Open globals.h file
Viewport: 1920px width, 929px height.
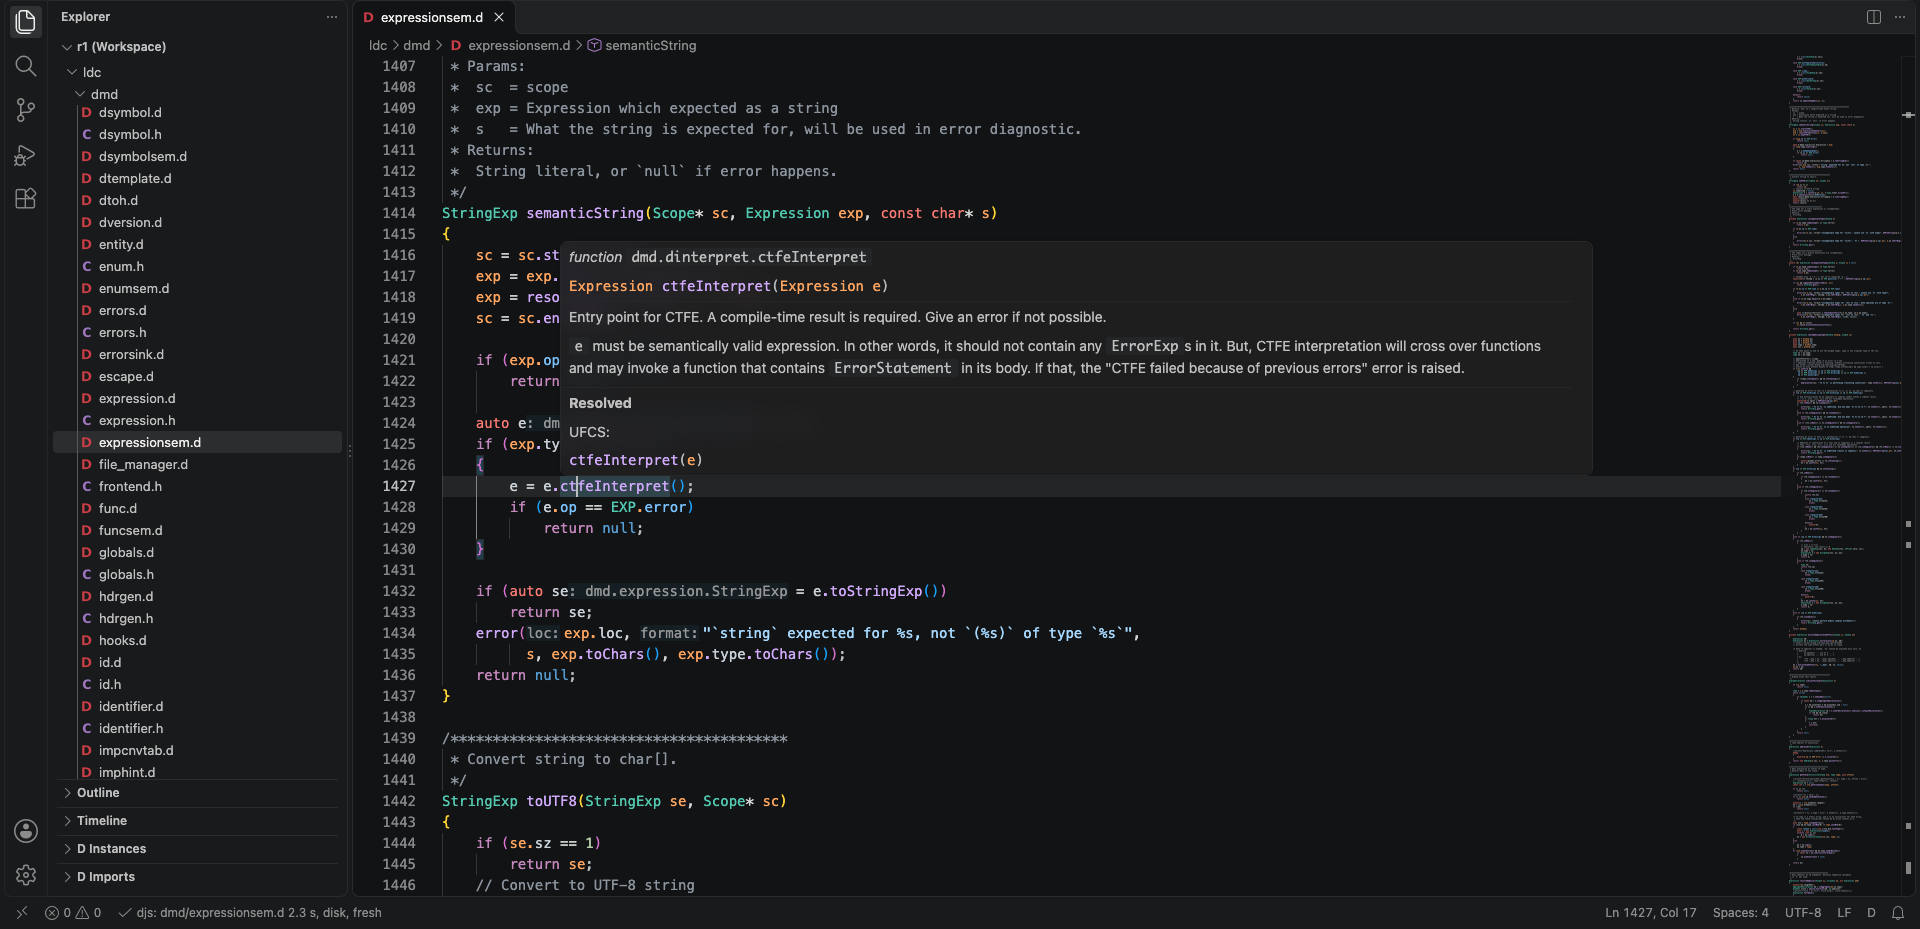tap(126, 575)
